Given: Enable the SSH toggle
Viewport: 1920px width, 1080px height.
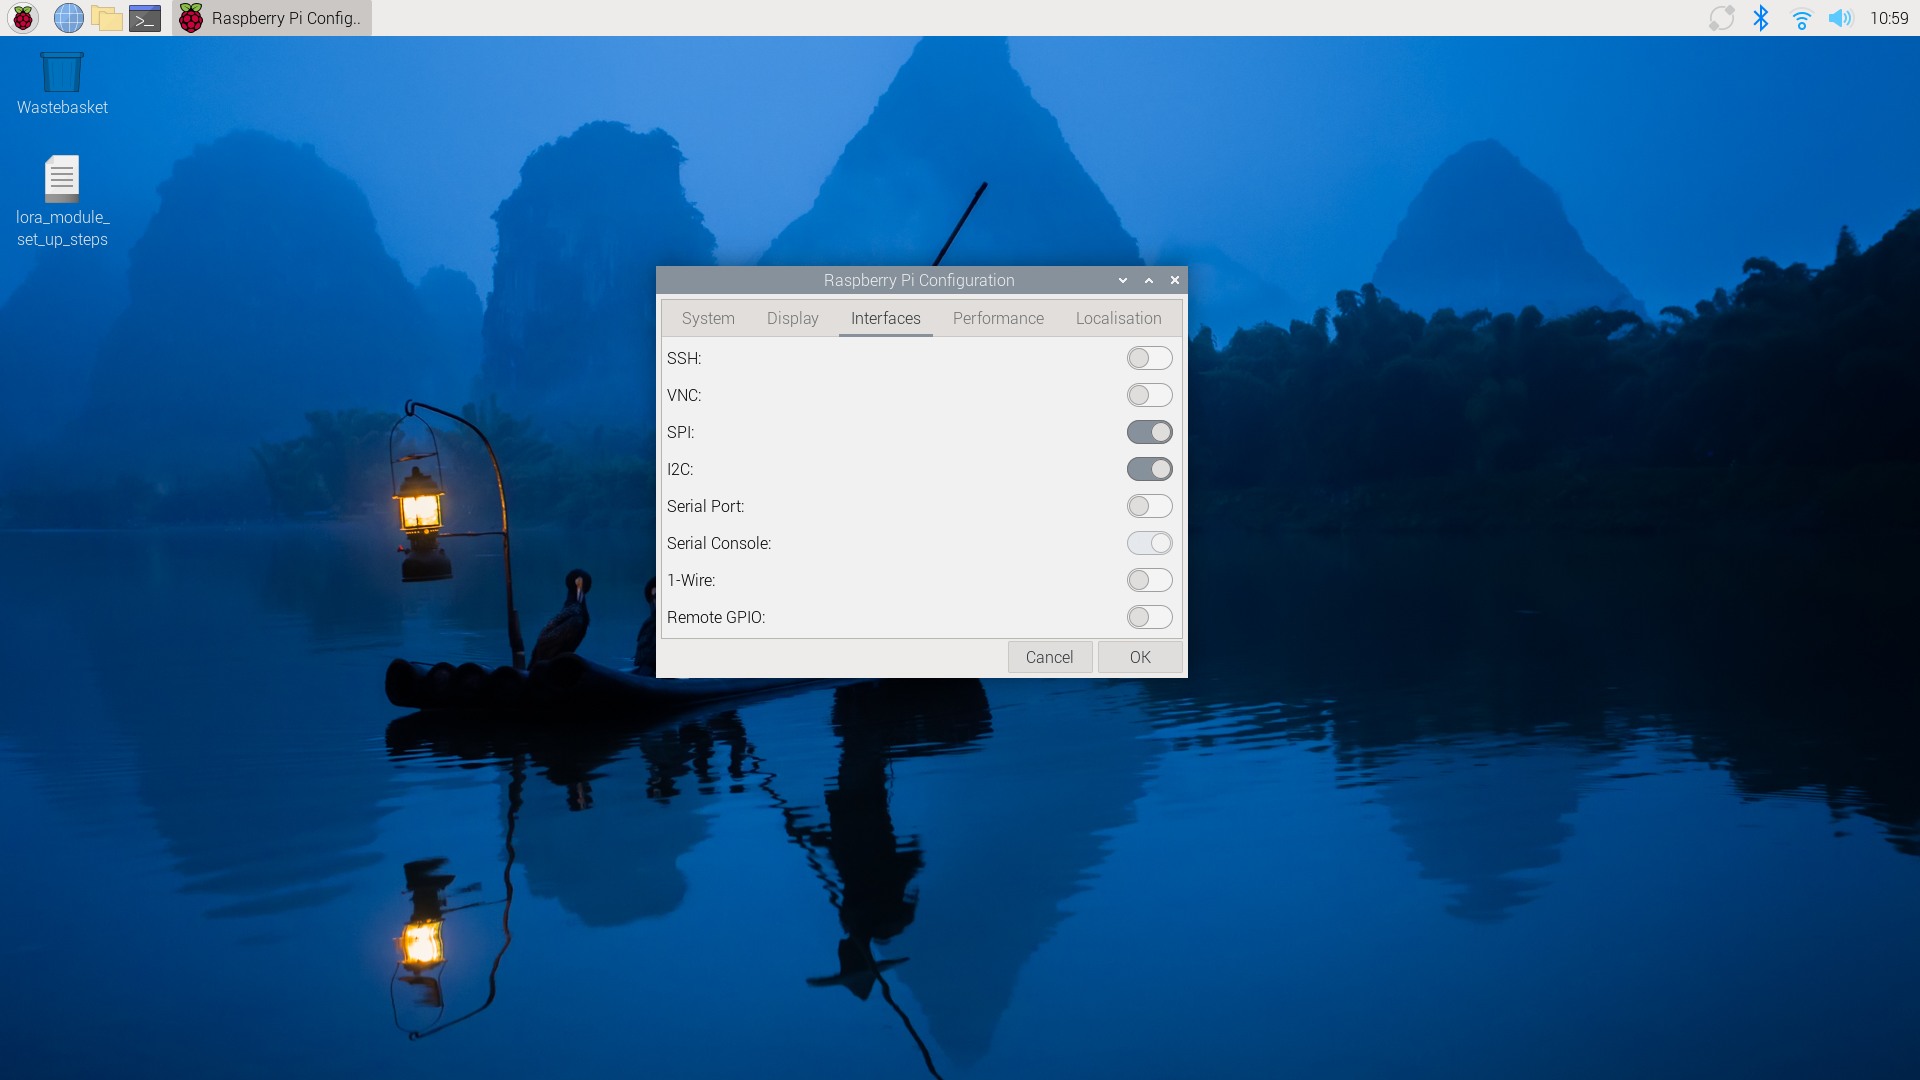Looking at the screenshot, I should tap(1150, 358).
